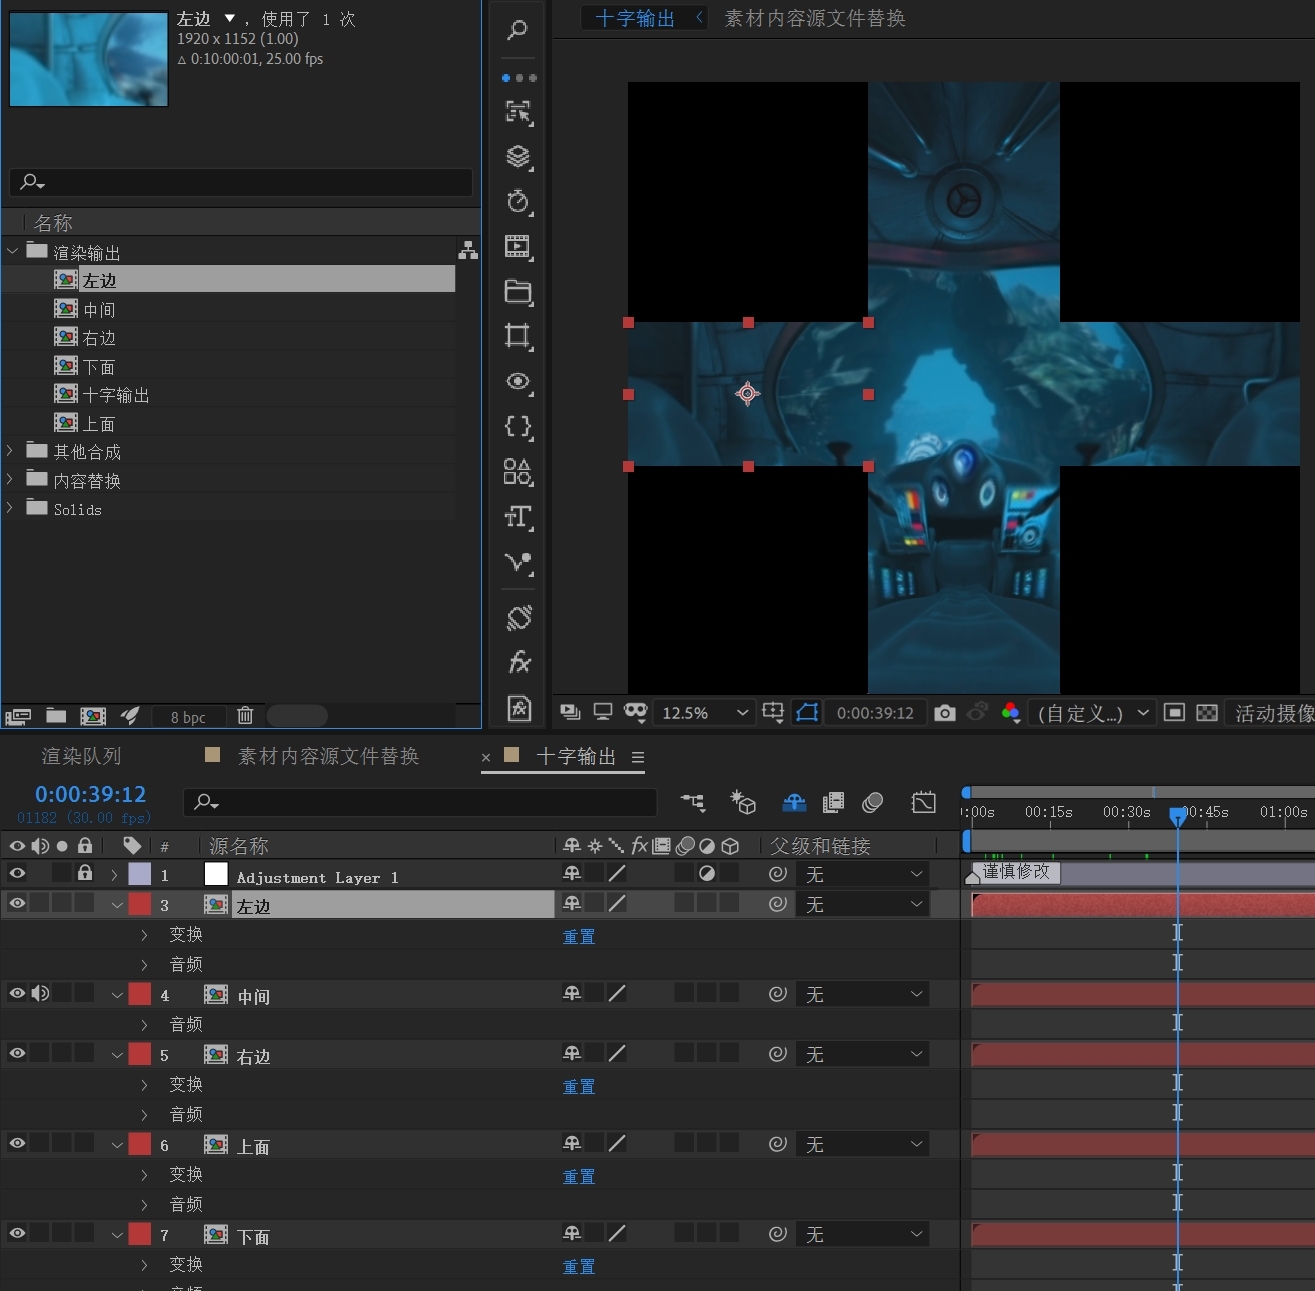Toggle the motion blur icon in timeline

click(x=873, y=802)
